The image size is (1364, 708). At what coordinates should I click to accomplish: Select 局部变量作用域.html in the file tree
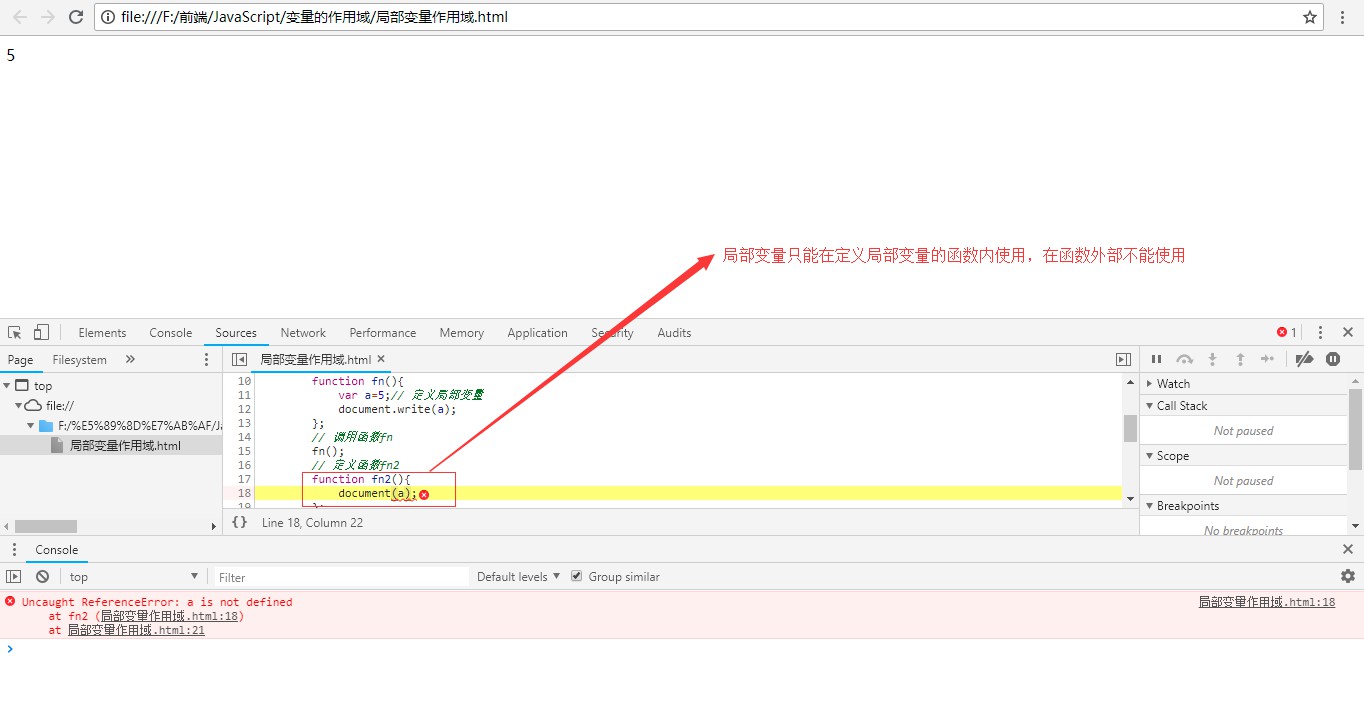(x=125, y=446)
